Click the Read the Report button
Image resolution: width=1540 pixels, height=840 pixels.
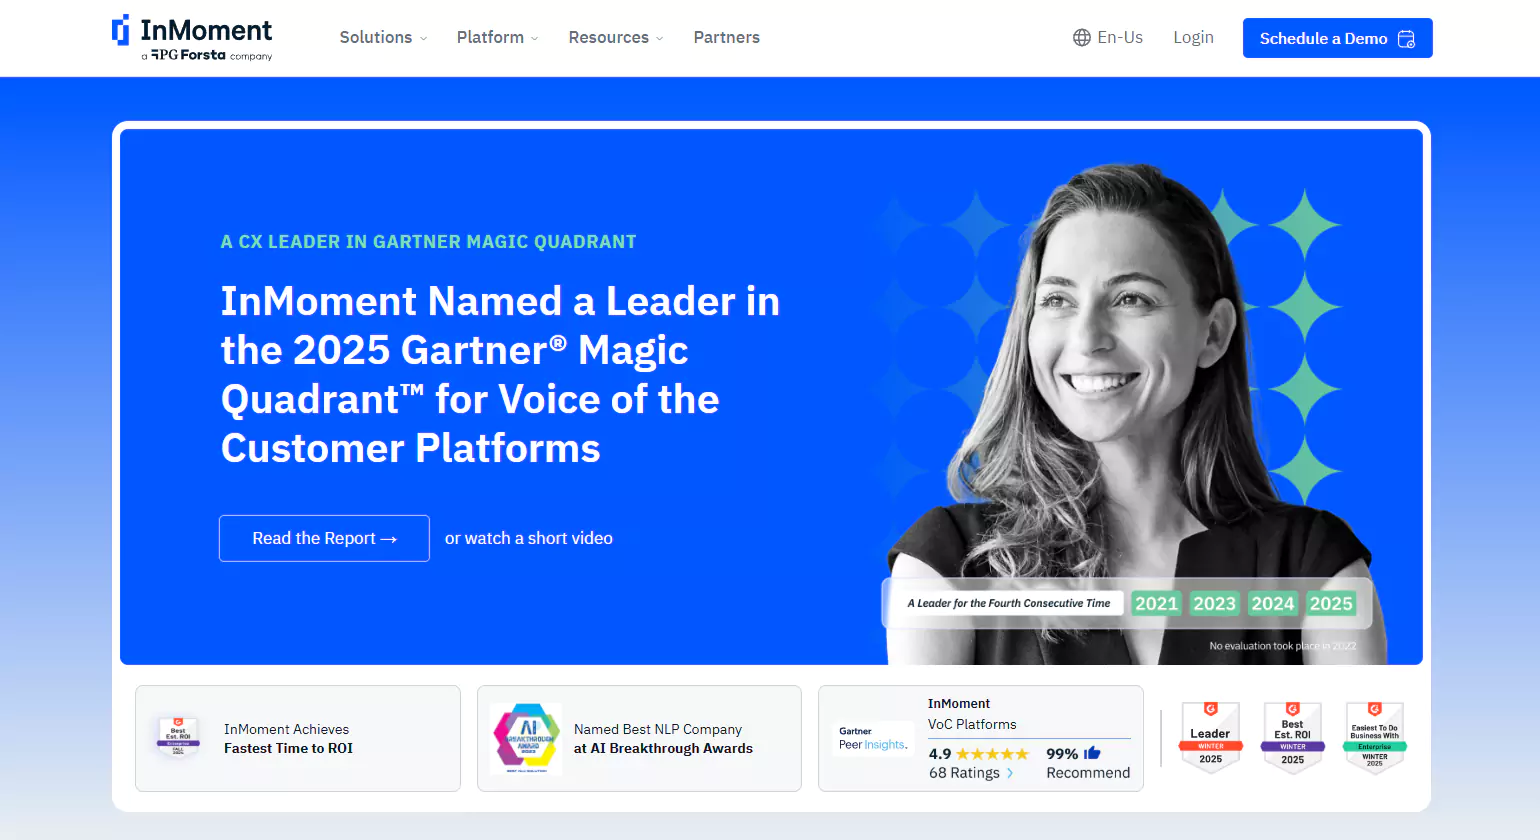coord(324,538)
